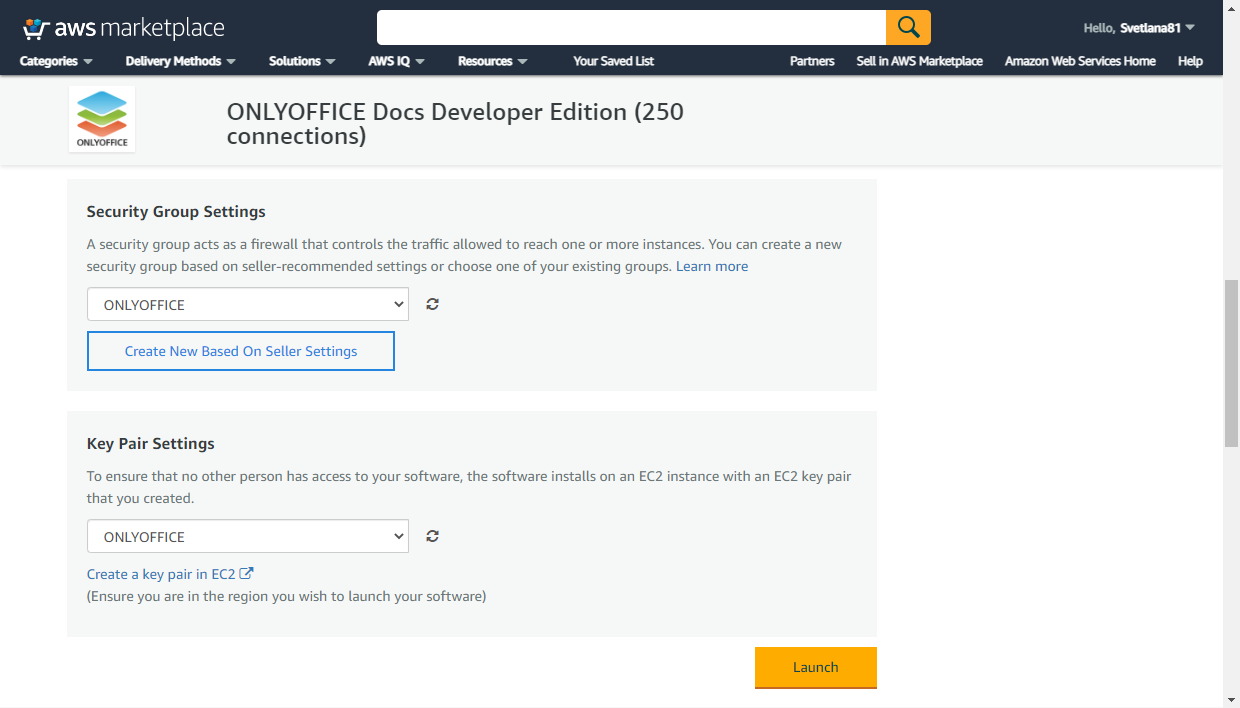Click the ONLYOFFICE product logo
The width and height of the screenshot is (1240, 708).
101,117
